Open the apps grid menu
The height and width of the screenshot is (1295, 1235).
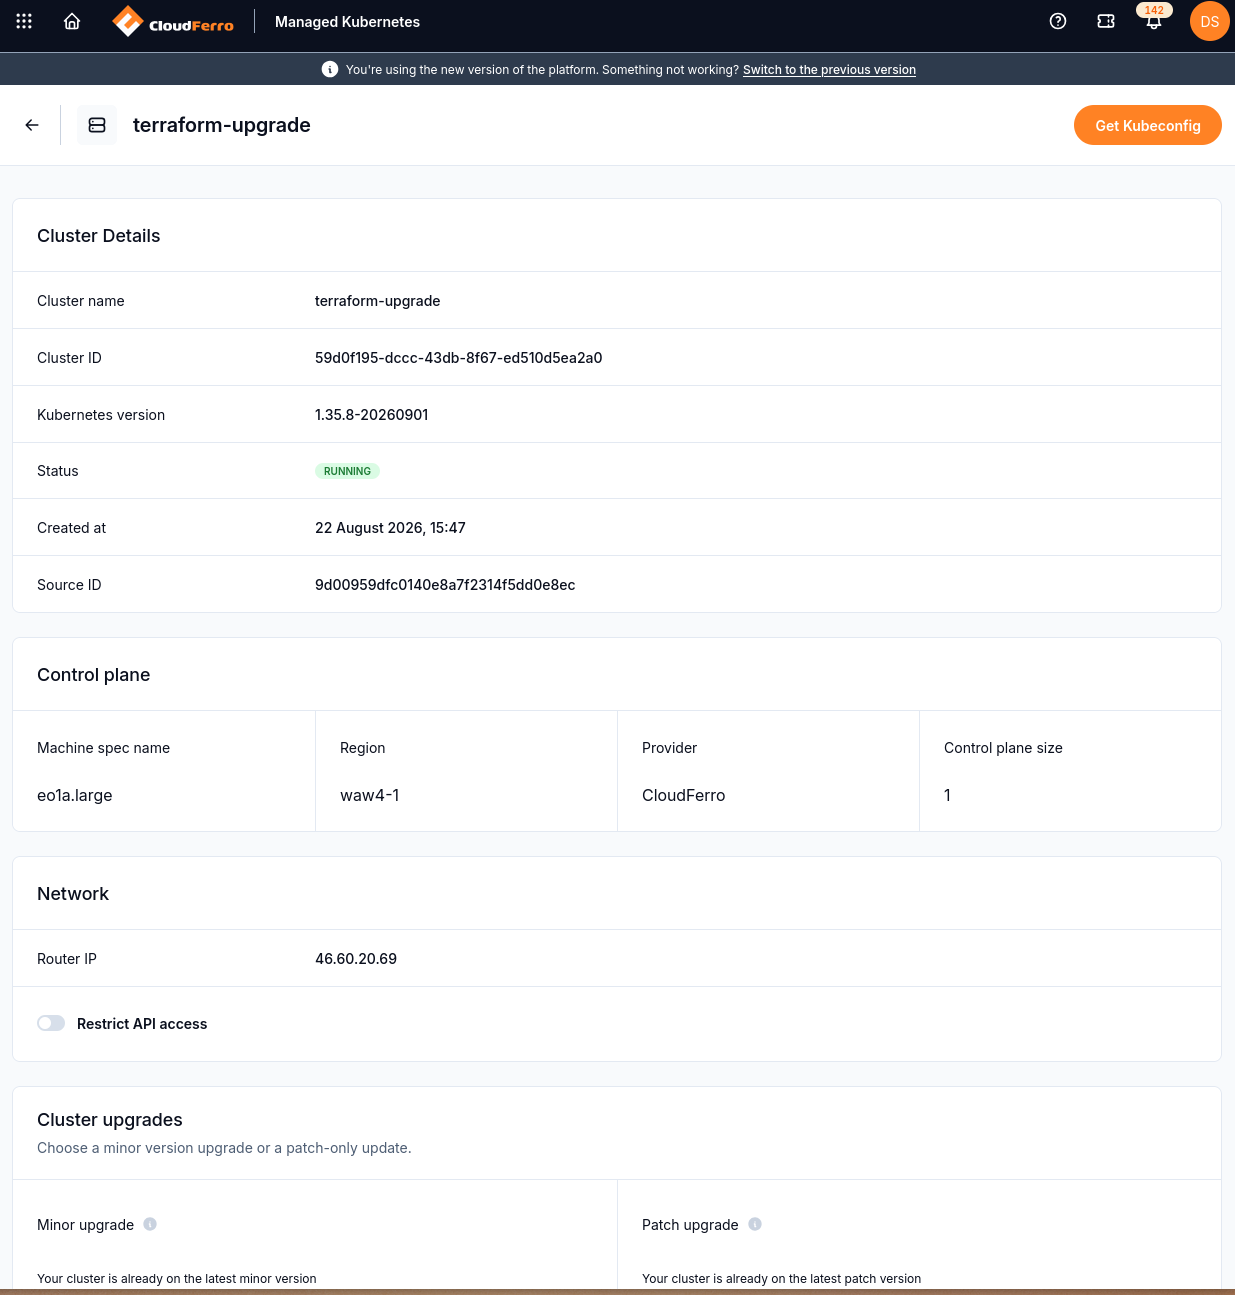point(24,21)
